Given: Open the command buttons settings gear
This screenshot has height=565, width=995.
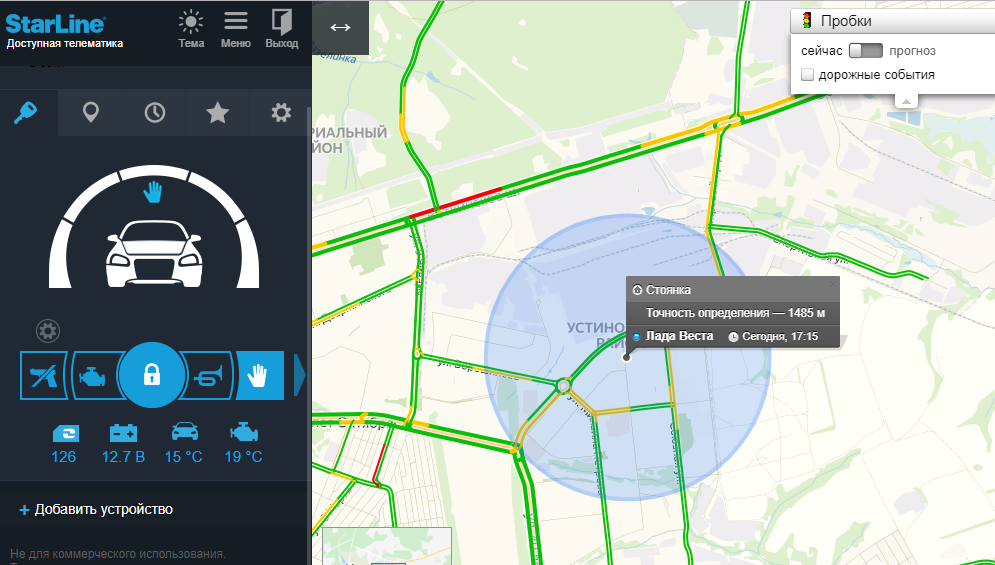Looking at the screenshot, I should tap(48, 331).
